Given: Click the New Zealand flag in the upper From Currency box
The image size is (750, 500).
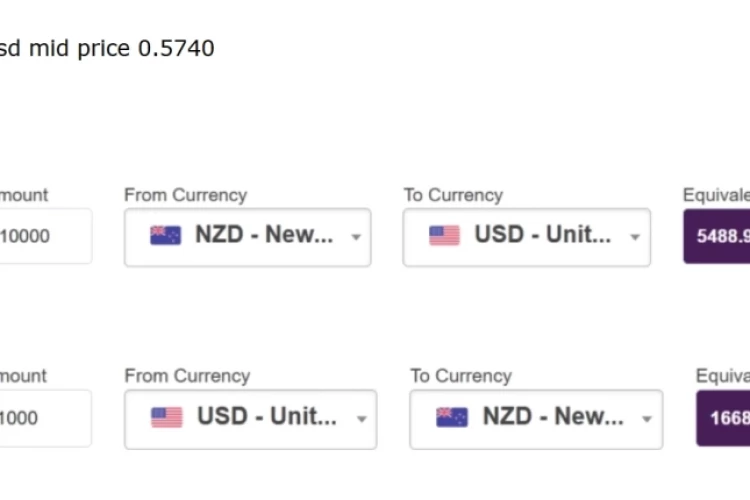Looking at the screenshot, I should point(165,235).
